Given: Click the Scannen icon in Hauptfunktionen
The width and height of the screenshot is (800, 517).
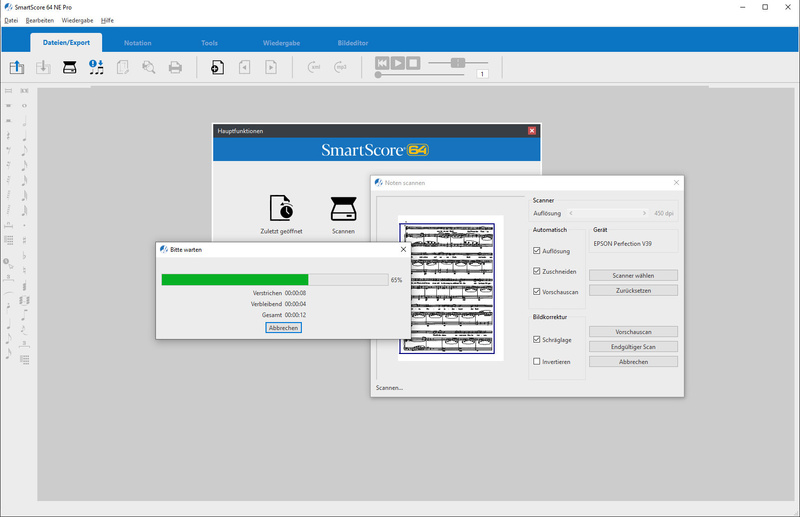Looking at the screenshot, I should coord(343,208).
